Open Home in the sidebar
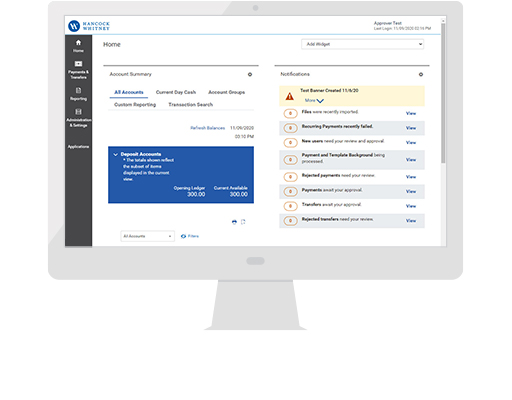512x400 pixels. click(78, 46)
